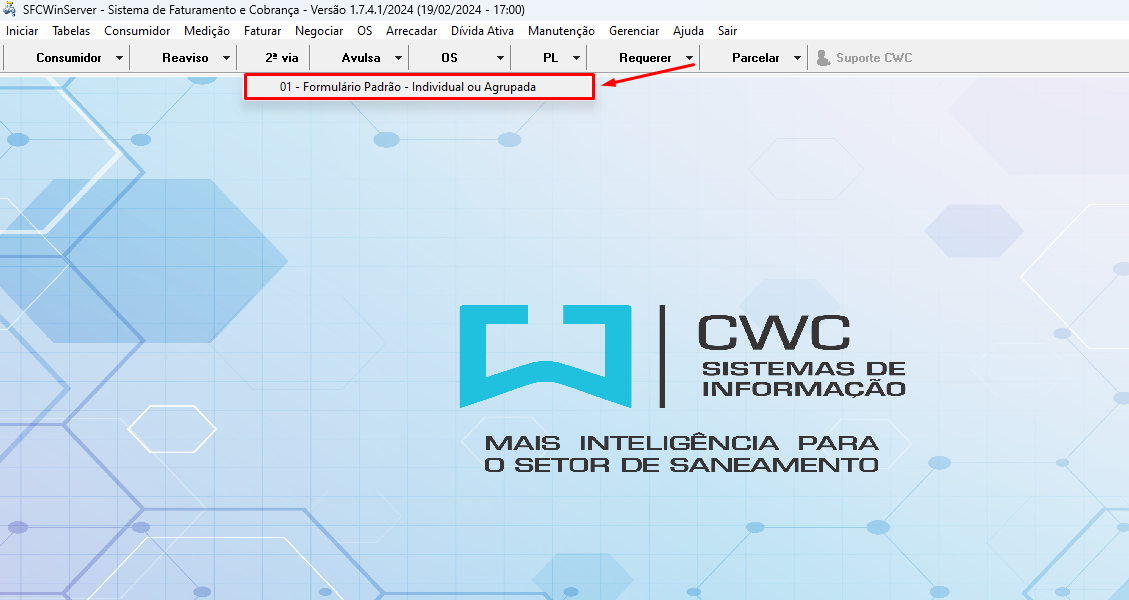Expand the Avulsa dropdown arrow
The image size is (1129, 600).
pos(398,58)
